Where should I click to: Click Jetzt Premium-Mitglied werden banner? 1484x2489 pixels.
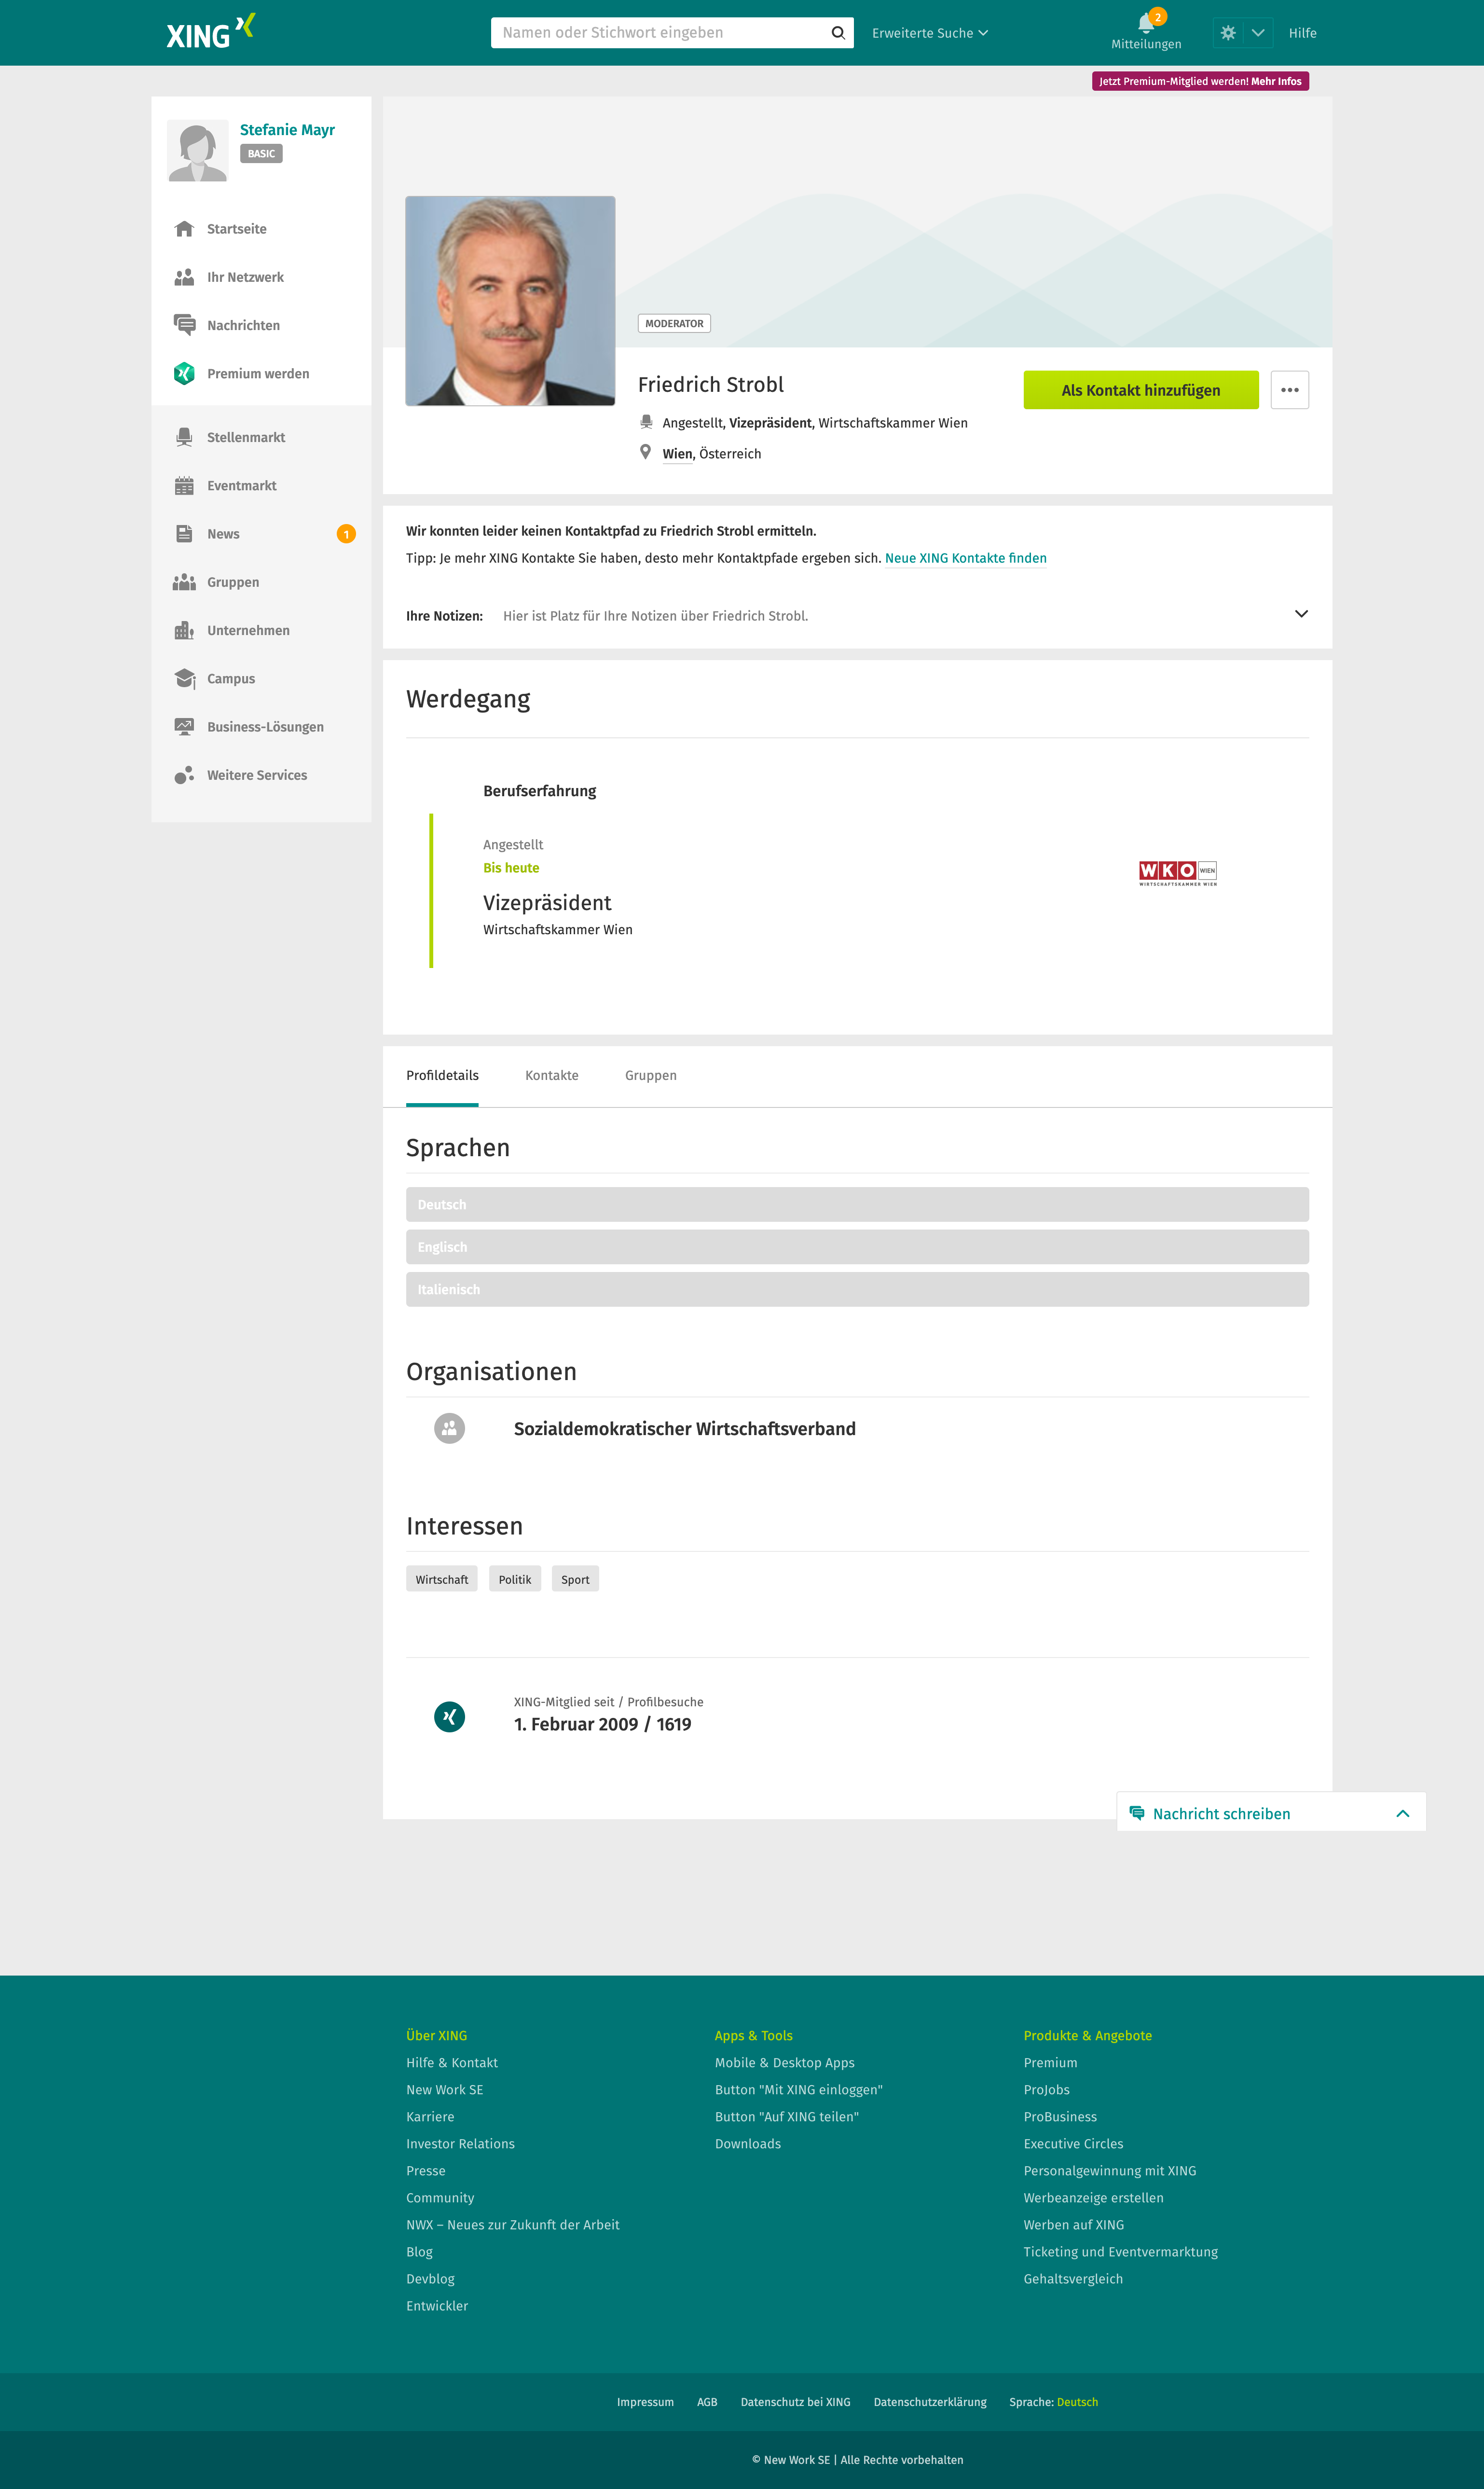coord(1200,81)
